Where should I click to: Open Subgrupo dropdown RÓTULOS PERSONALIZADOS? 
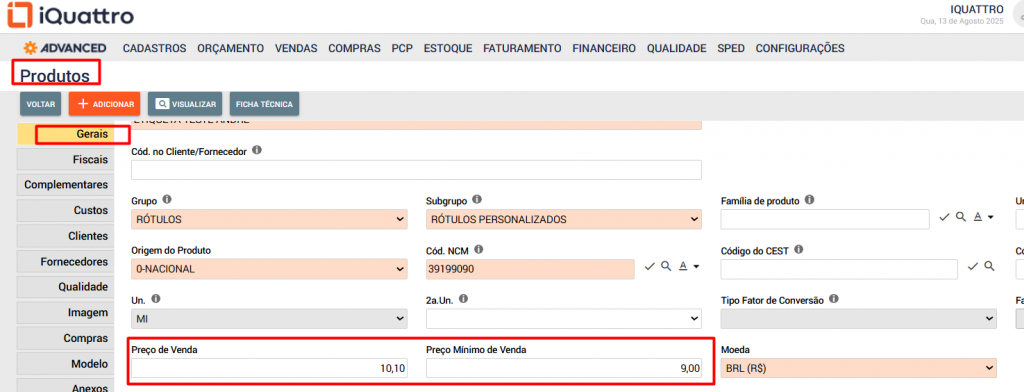tap(564, 220)
